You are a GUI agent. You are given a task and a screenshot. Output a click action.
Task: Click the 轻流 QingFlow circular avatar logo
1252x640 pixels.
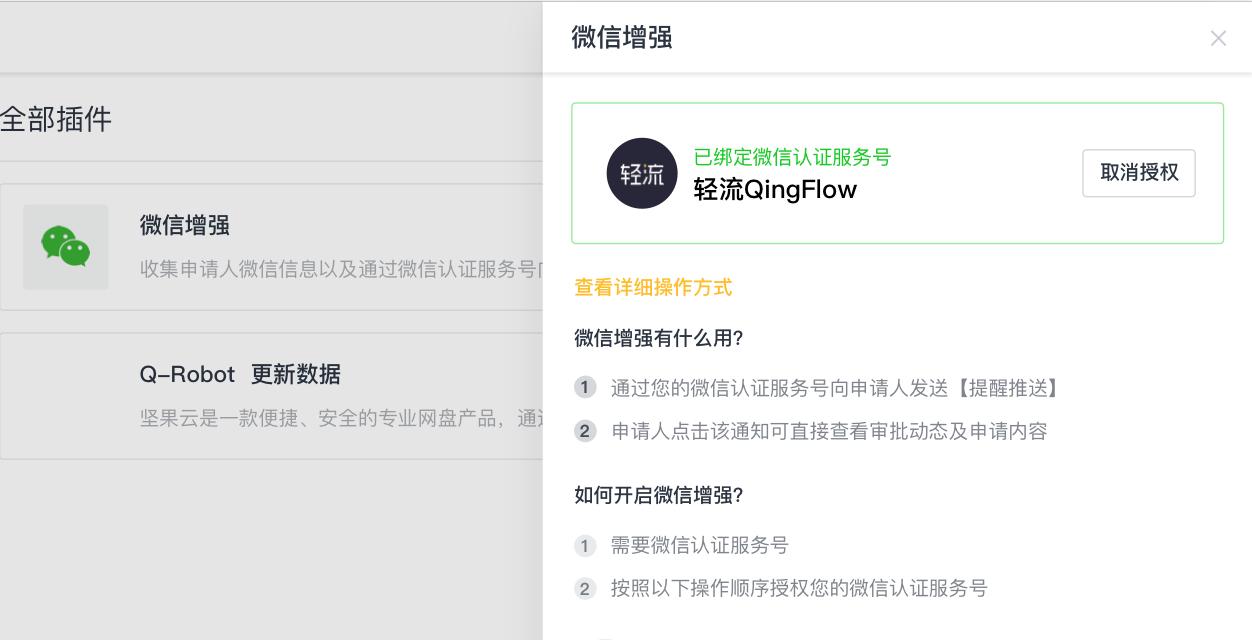point(642,173)
